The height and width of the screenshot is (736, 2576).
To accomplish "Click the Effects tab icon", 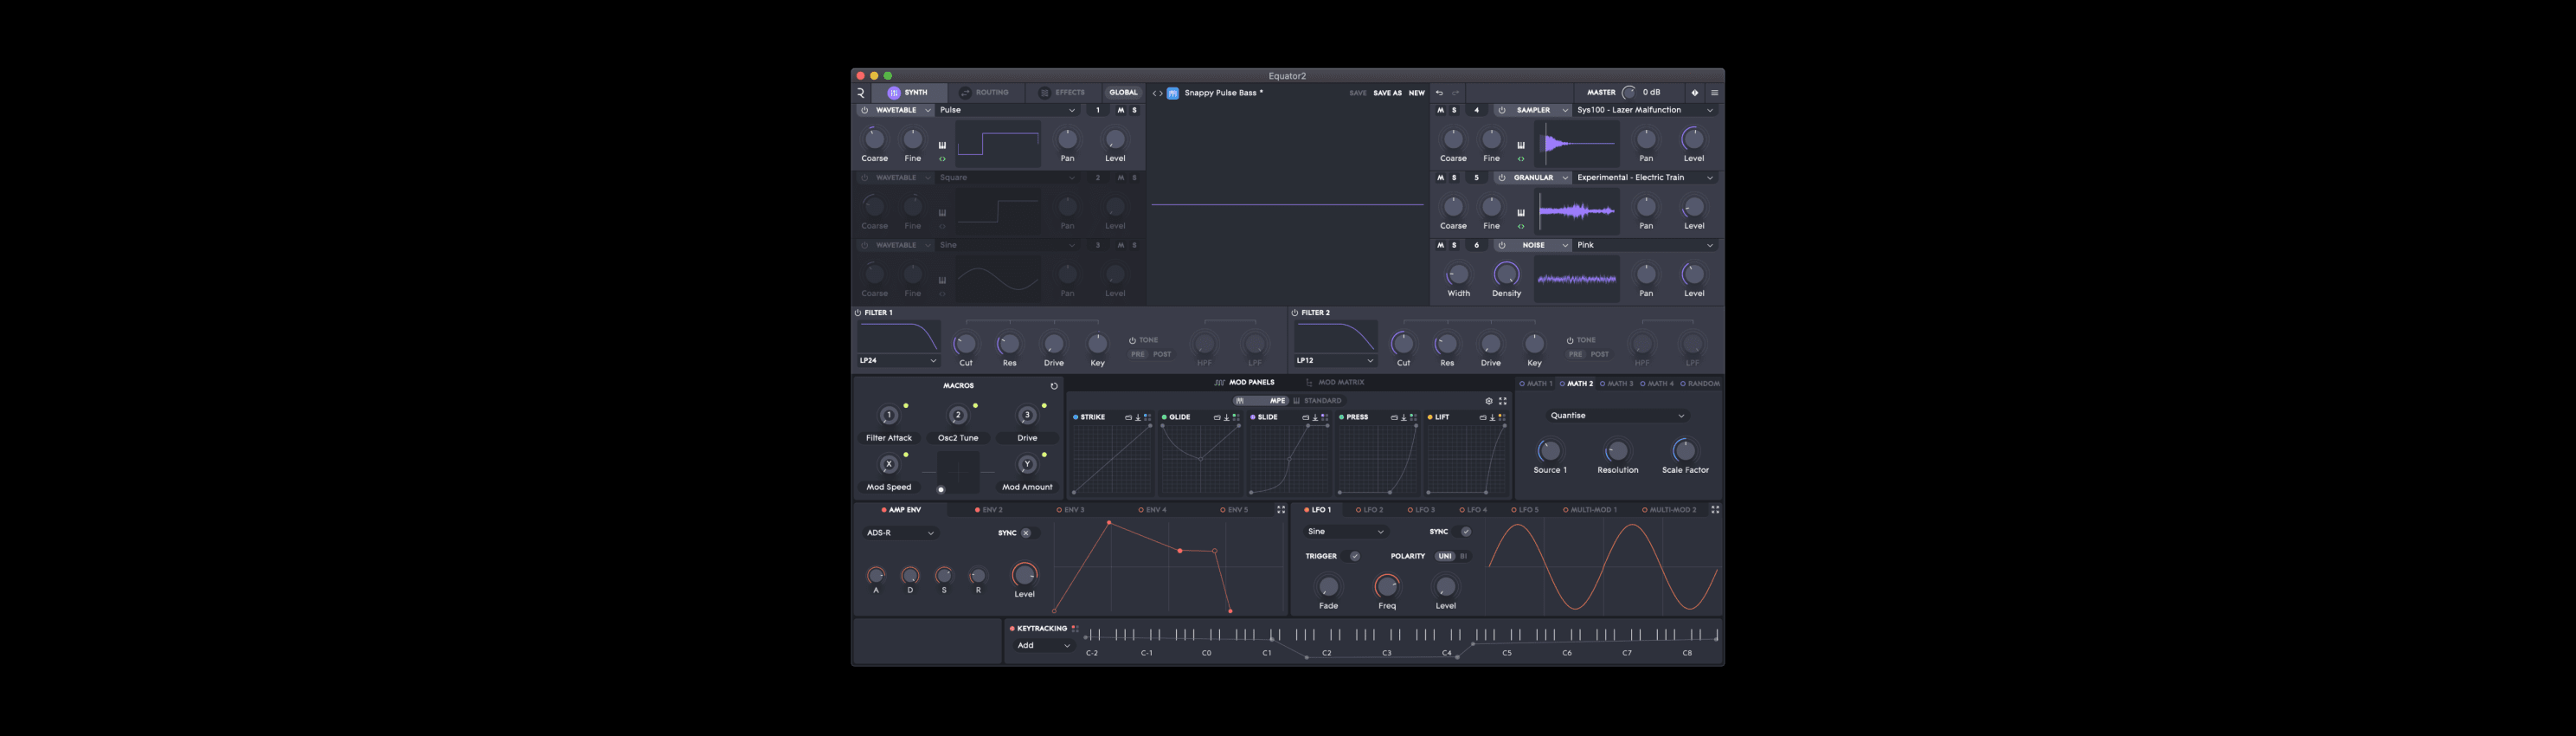I will [x=1044, y=93].
